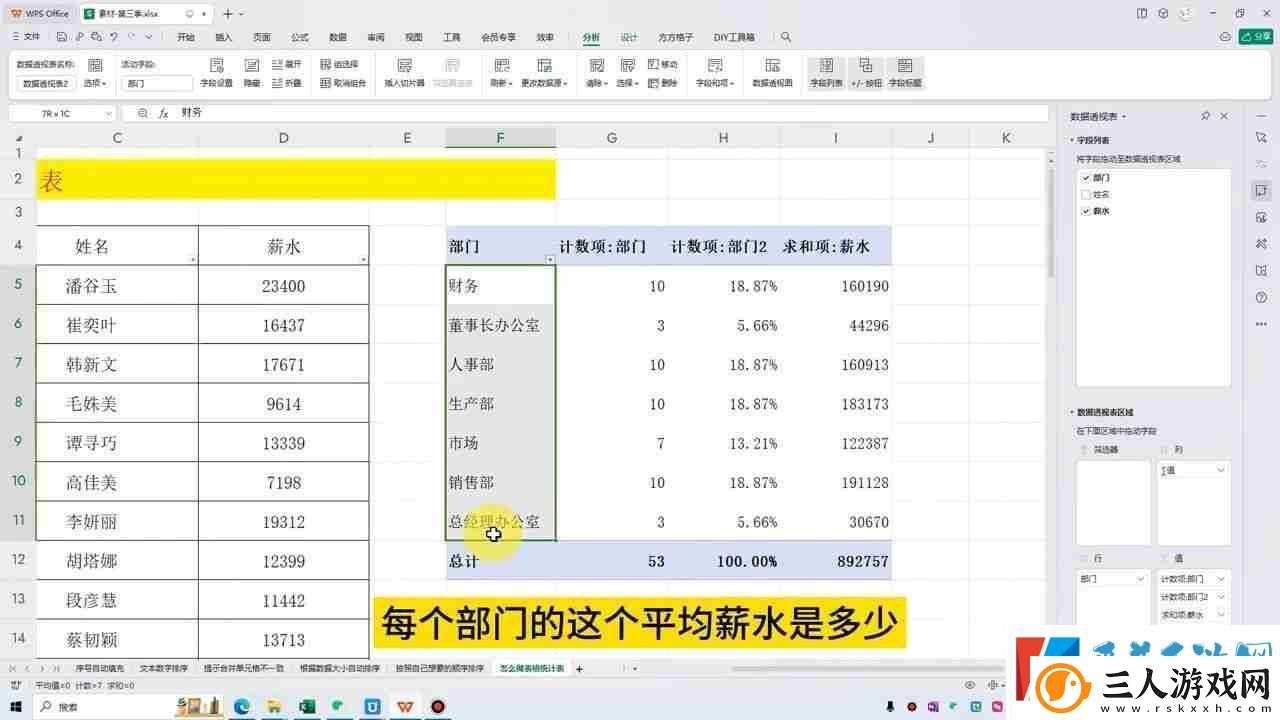Click the 字段设置 (Field Settings) icon
The image size is (1280, 720).
(x=216, y=66)
